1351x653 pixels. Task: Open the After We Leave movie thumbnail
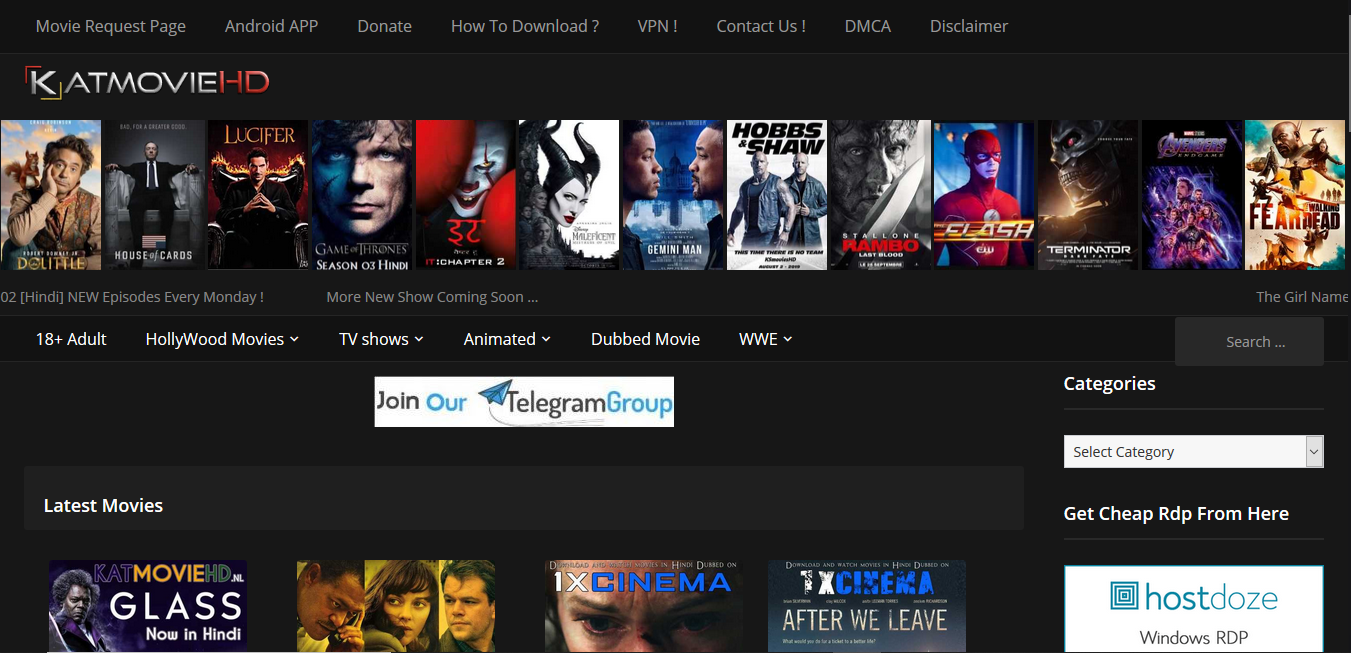(867, 606)
